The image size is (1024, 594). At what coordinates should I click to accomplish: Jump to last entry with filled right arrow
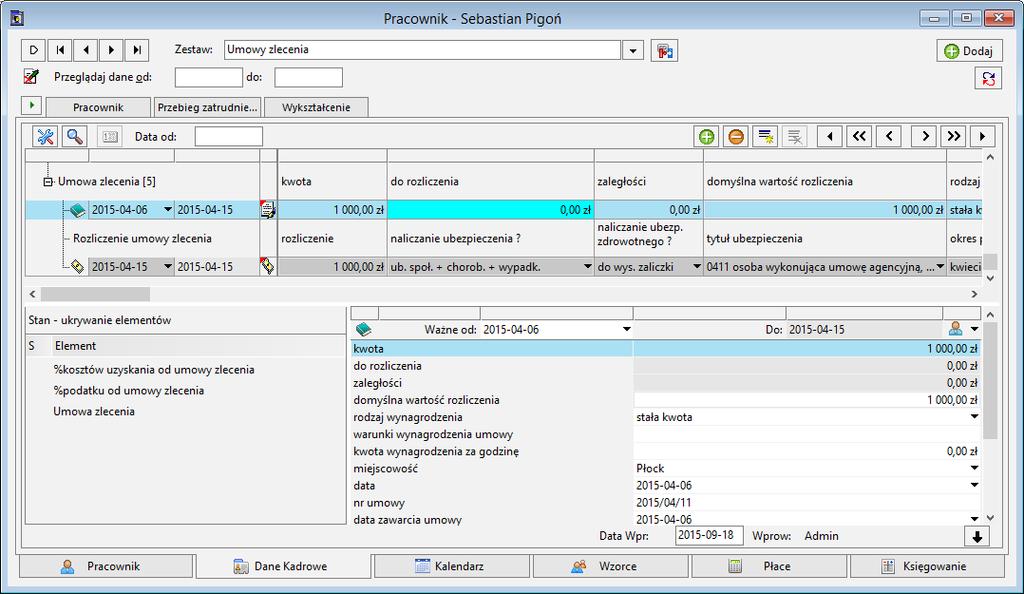tap(982, 136)
